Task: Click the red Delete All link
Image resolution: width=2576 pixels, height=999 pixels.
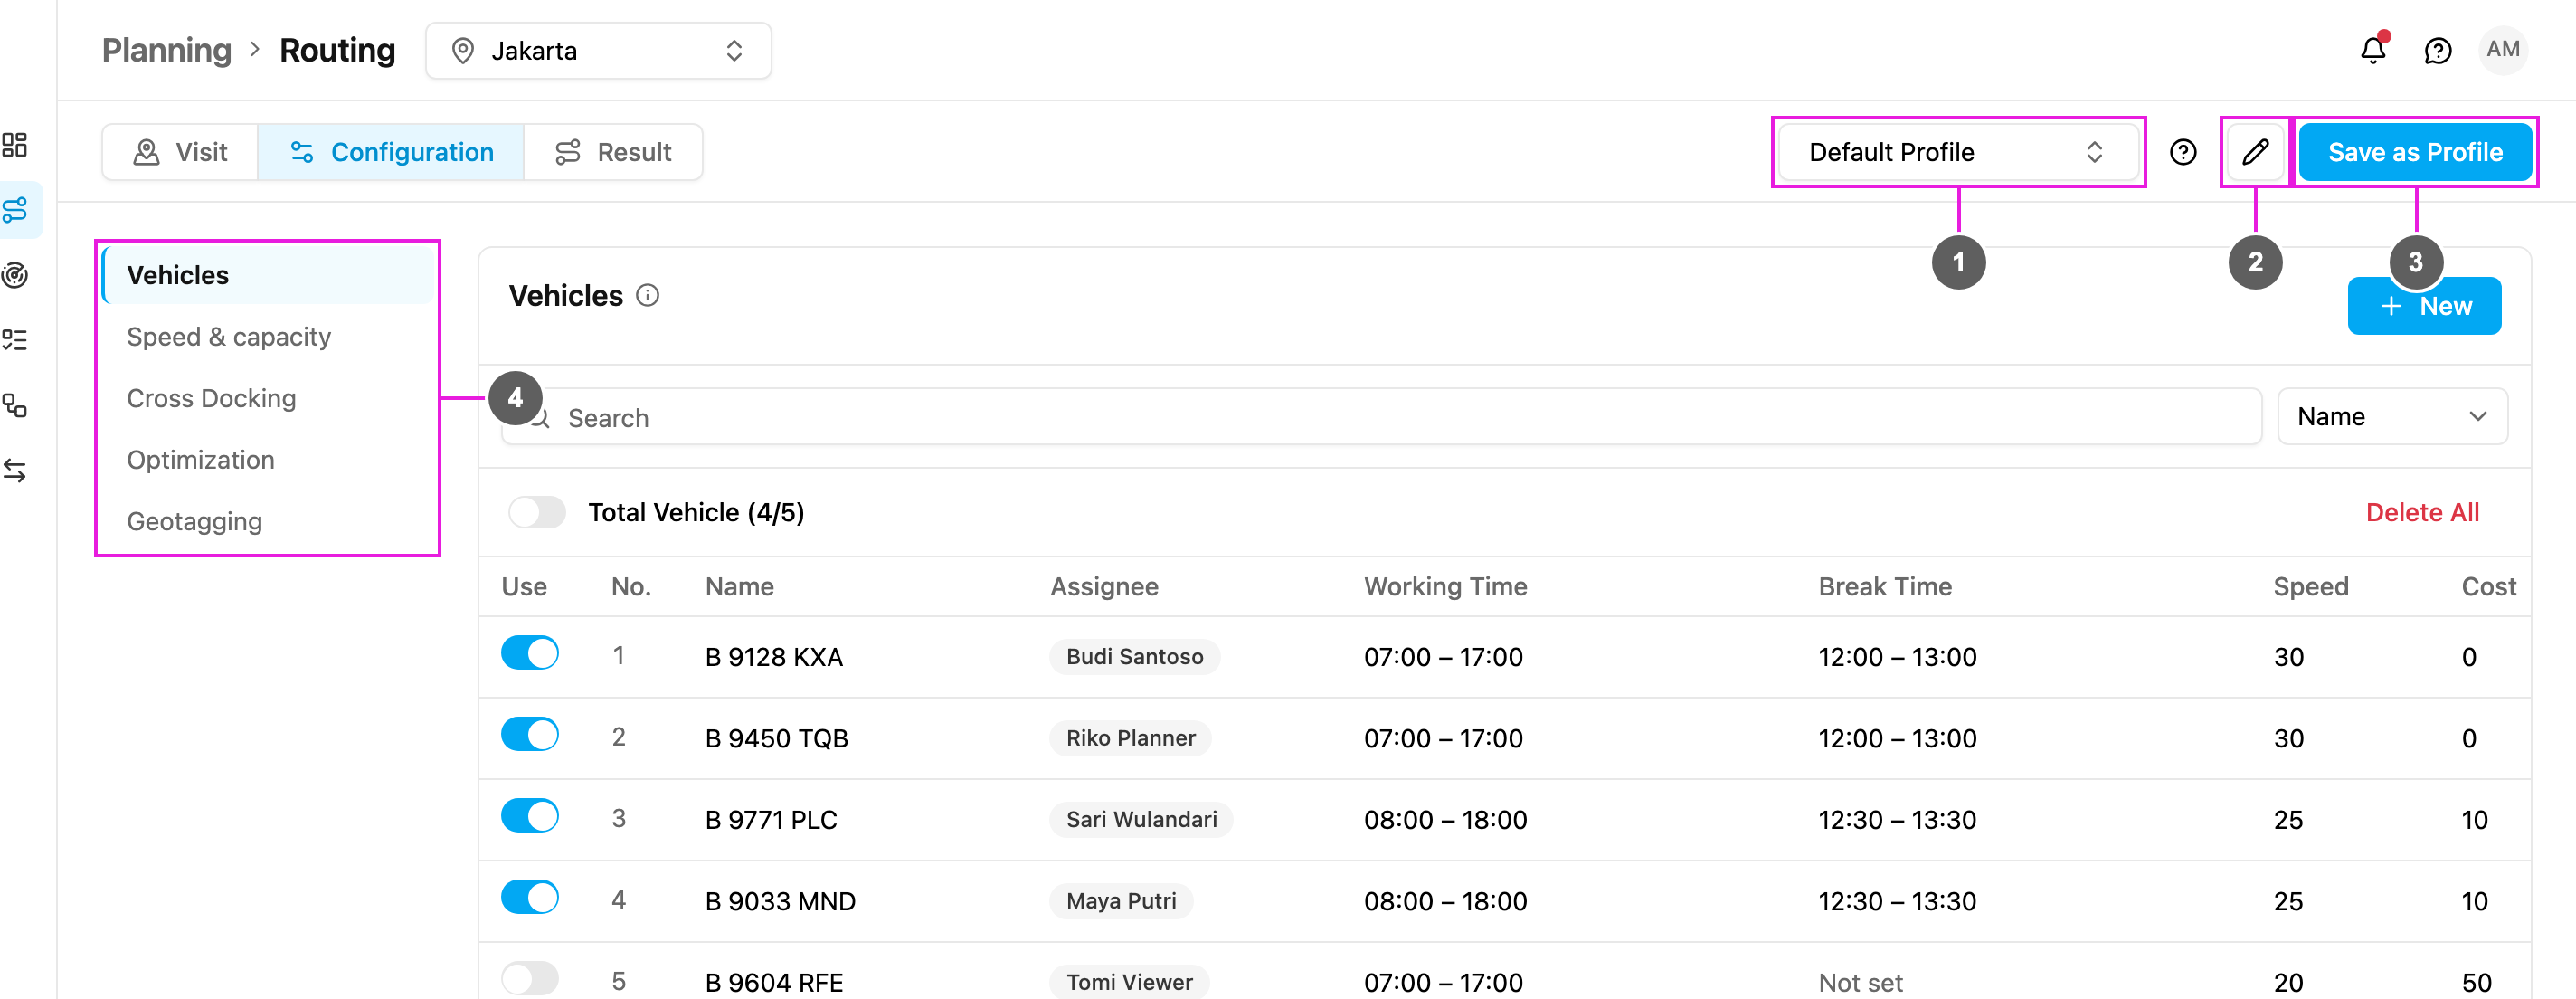Action: coord(2422,512)
